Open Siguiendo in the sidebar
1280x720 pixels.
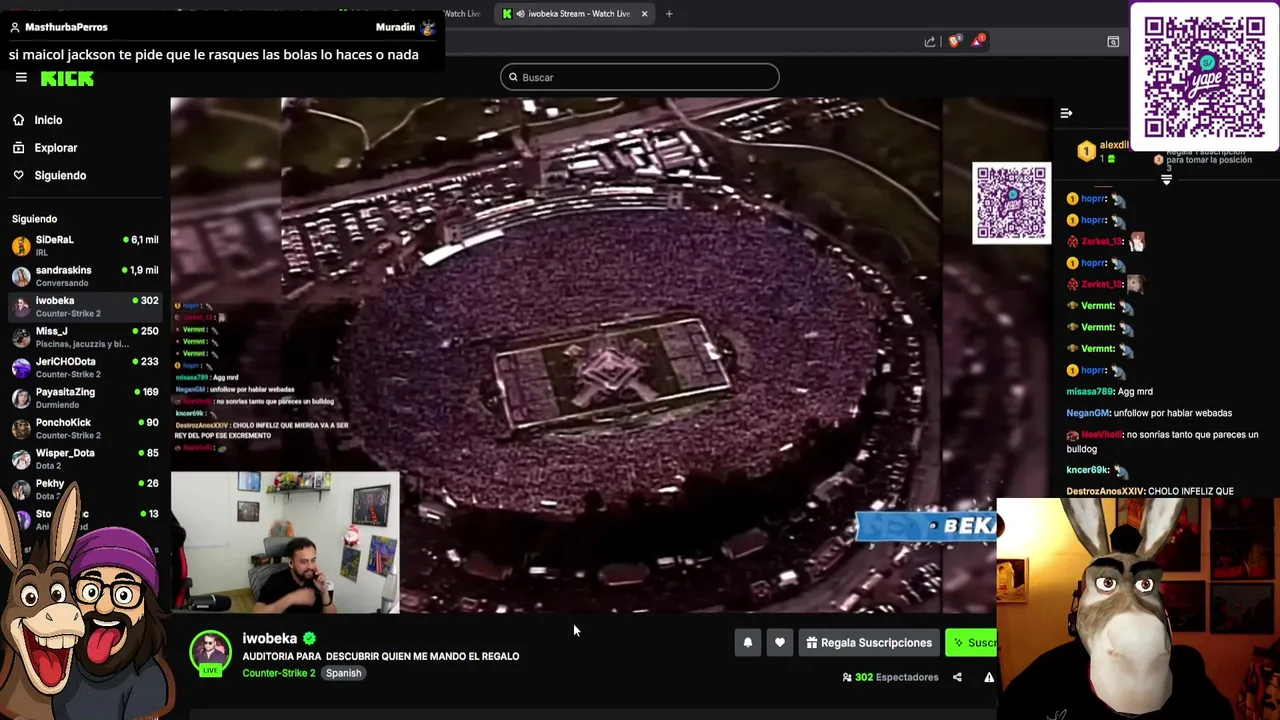pos(60,175)
